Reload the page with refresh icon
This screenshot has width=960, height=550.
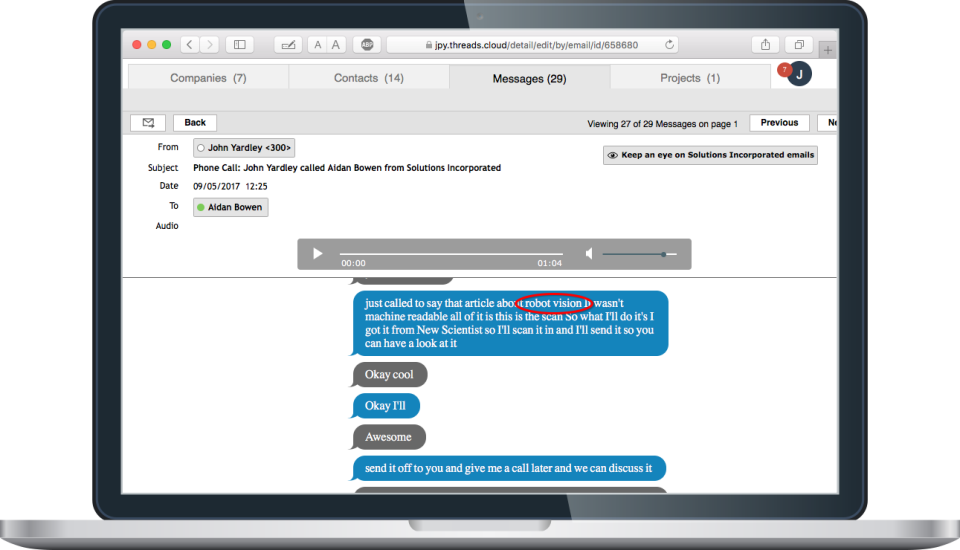click(x=669, y=45)
